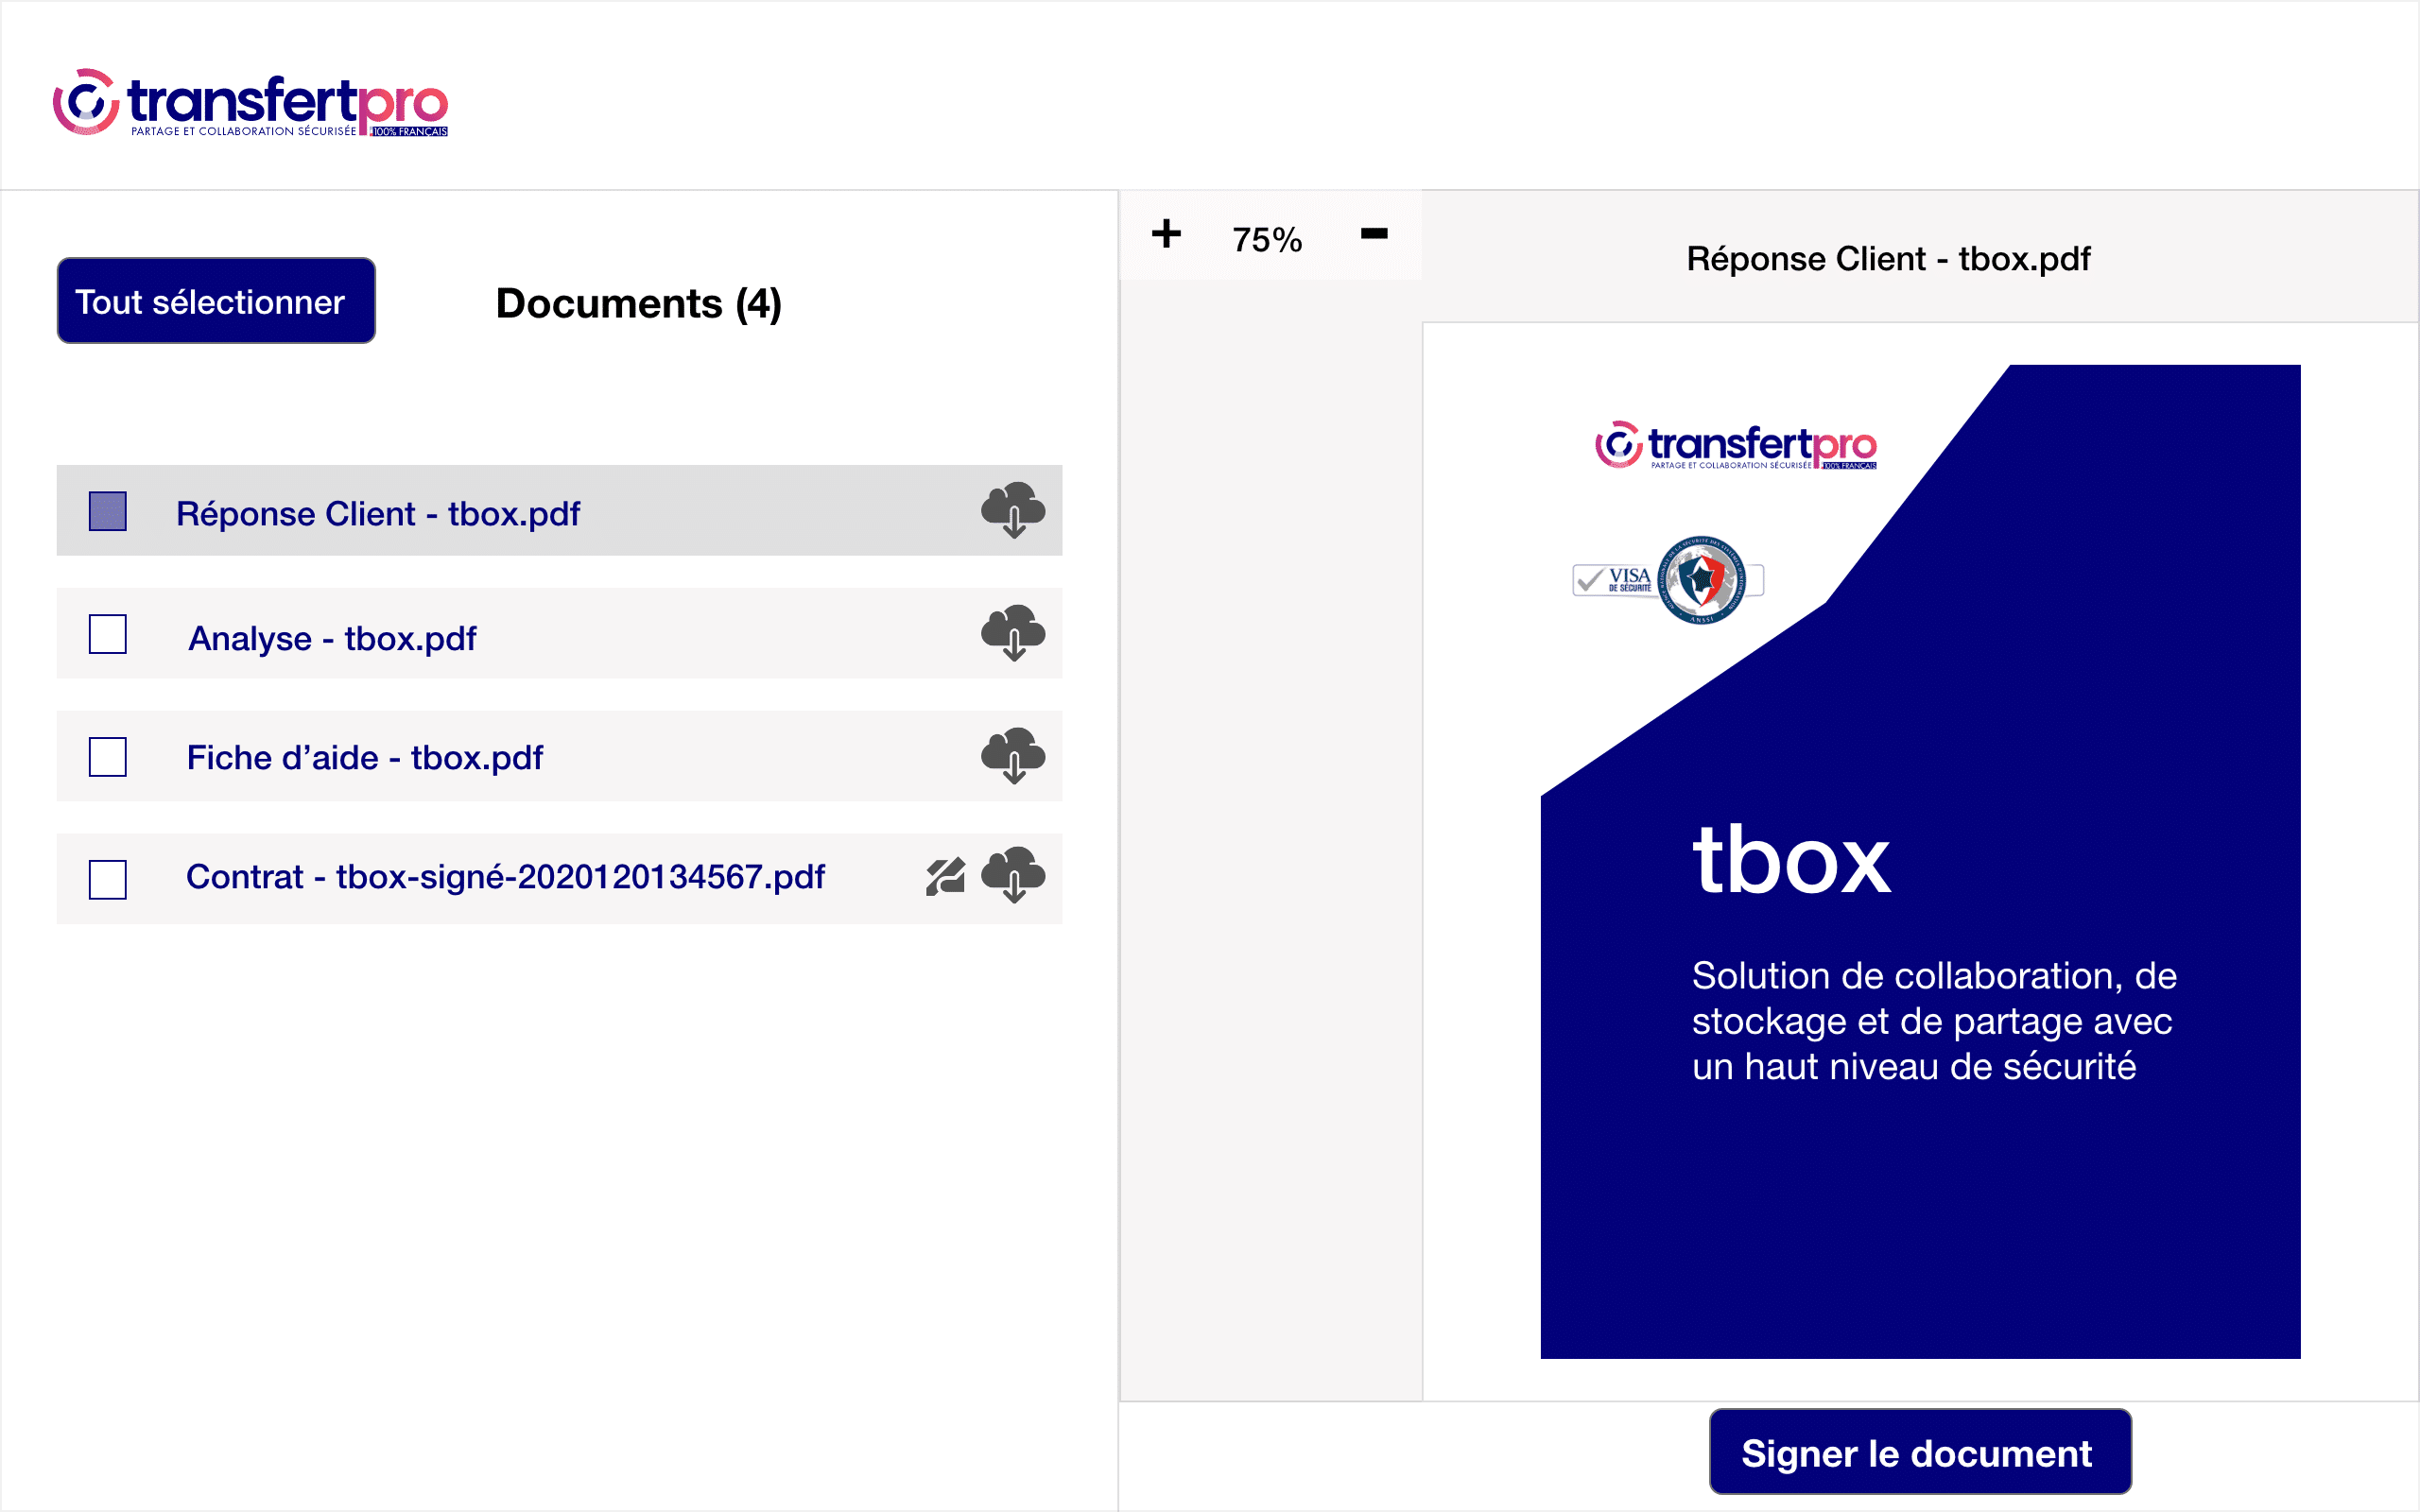Click preview title Réponse Client - tbox.pdf

coord(1888,259)
